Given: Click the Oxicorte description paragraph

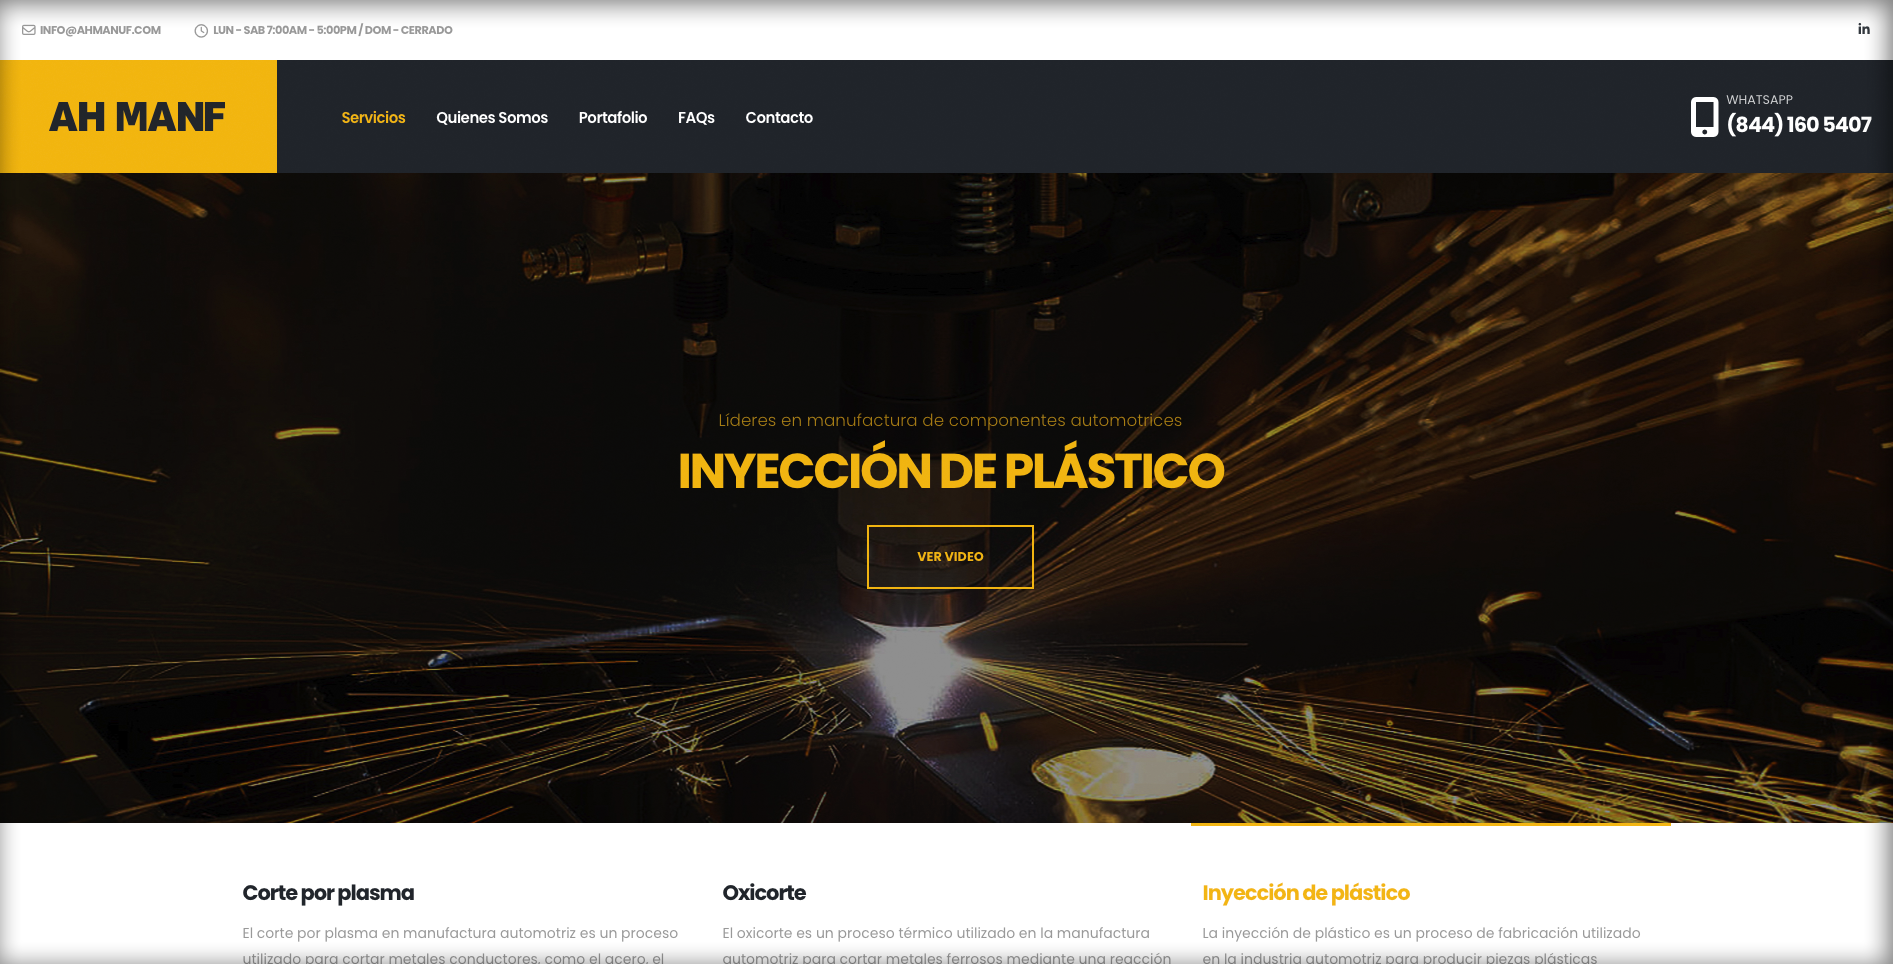Looking at the screenshot, I should coord(945,944).
